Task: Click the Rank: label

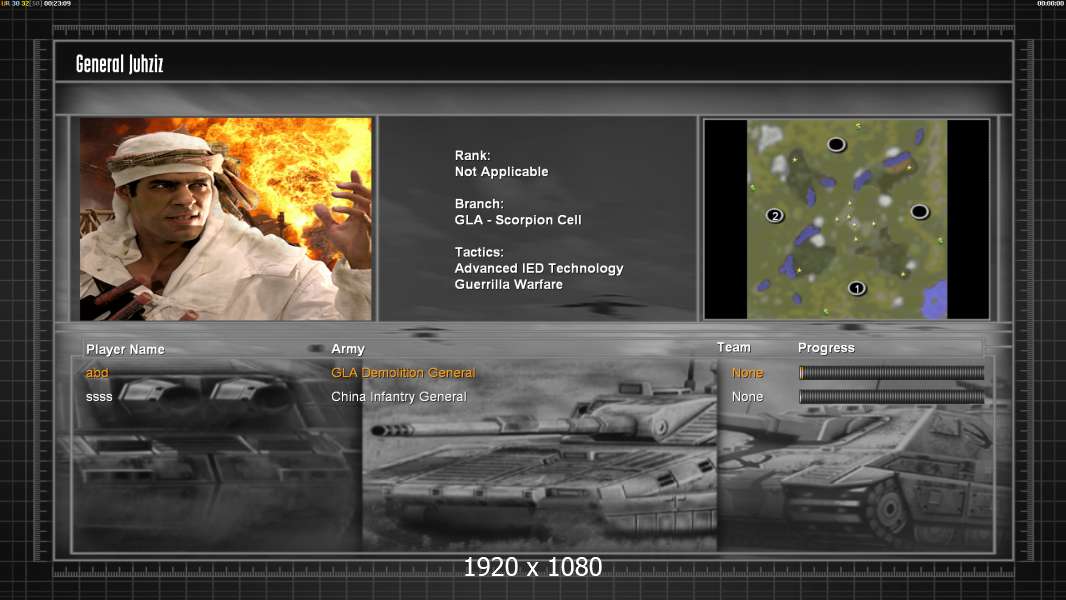Action: pyautogui.click(x=472, y=156)
